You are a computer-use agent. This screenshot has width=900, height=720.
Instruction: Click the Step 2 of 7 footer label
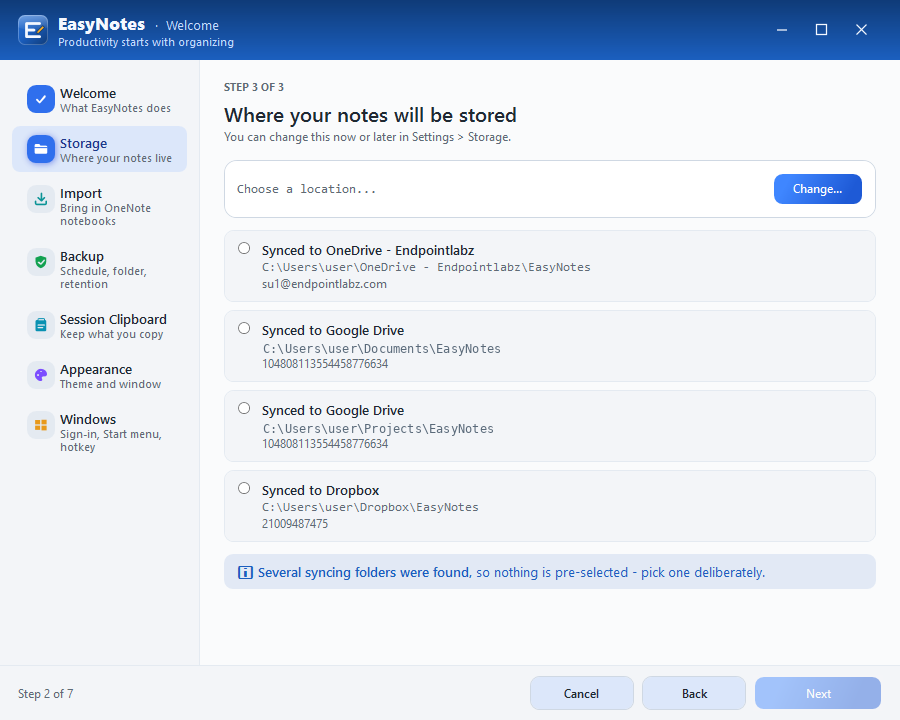pyautogui.click(x=45, y=694)
